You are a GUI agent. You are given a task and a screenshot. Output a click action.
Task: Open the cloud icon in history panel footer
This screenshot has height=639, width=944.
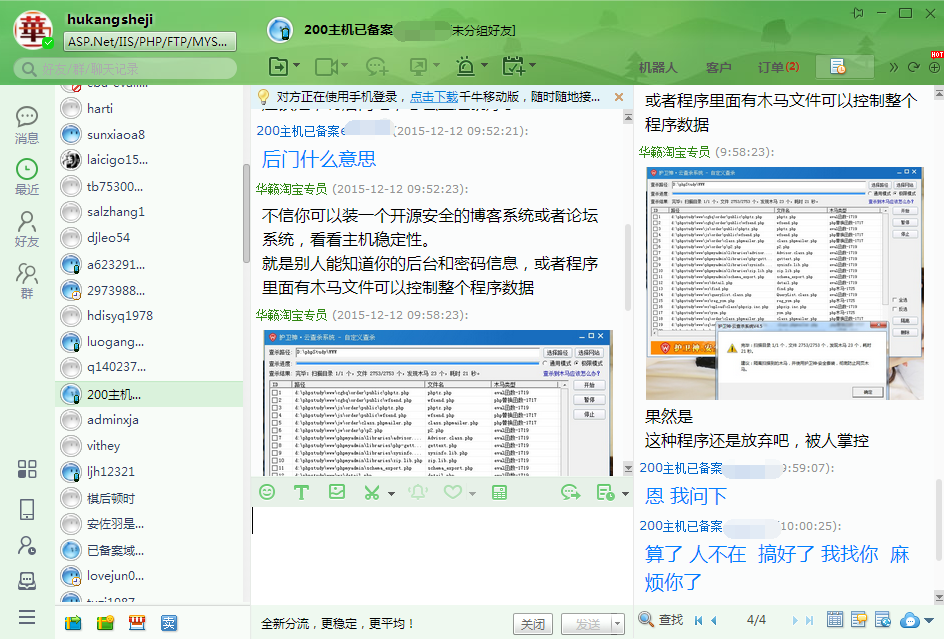coord(910,620)
